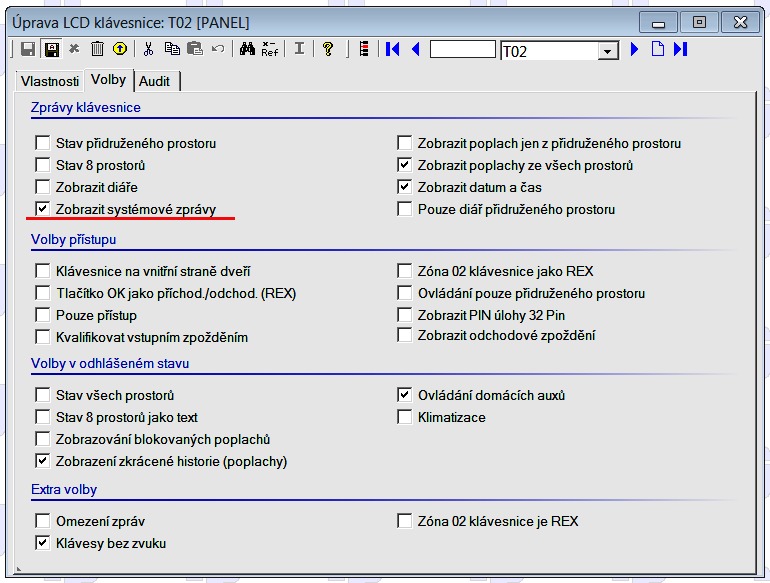The width and height of the screenshot is (770, 583).
Task: Click the binoculars find icon
Action: [247, 49]
